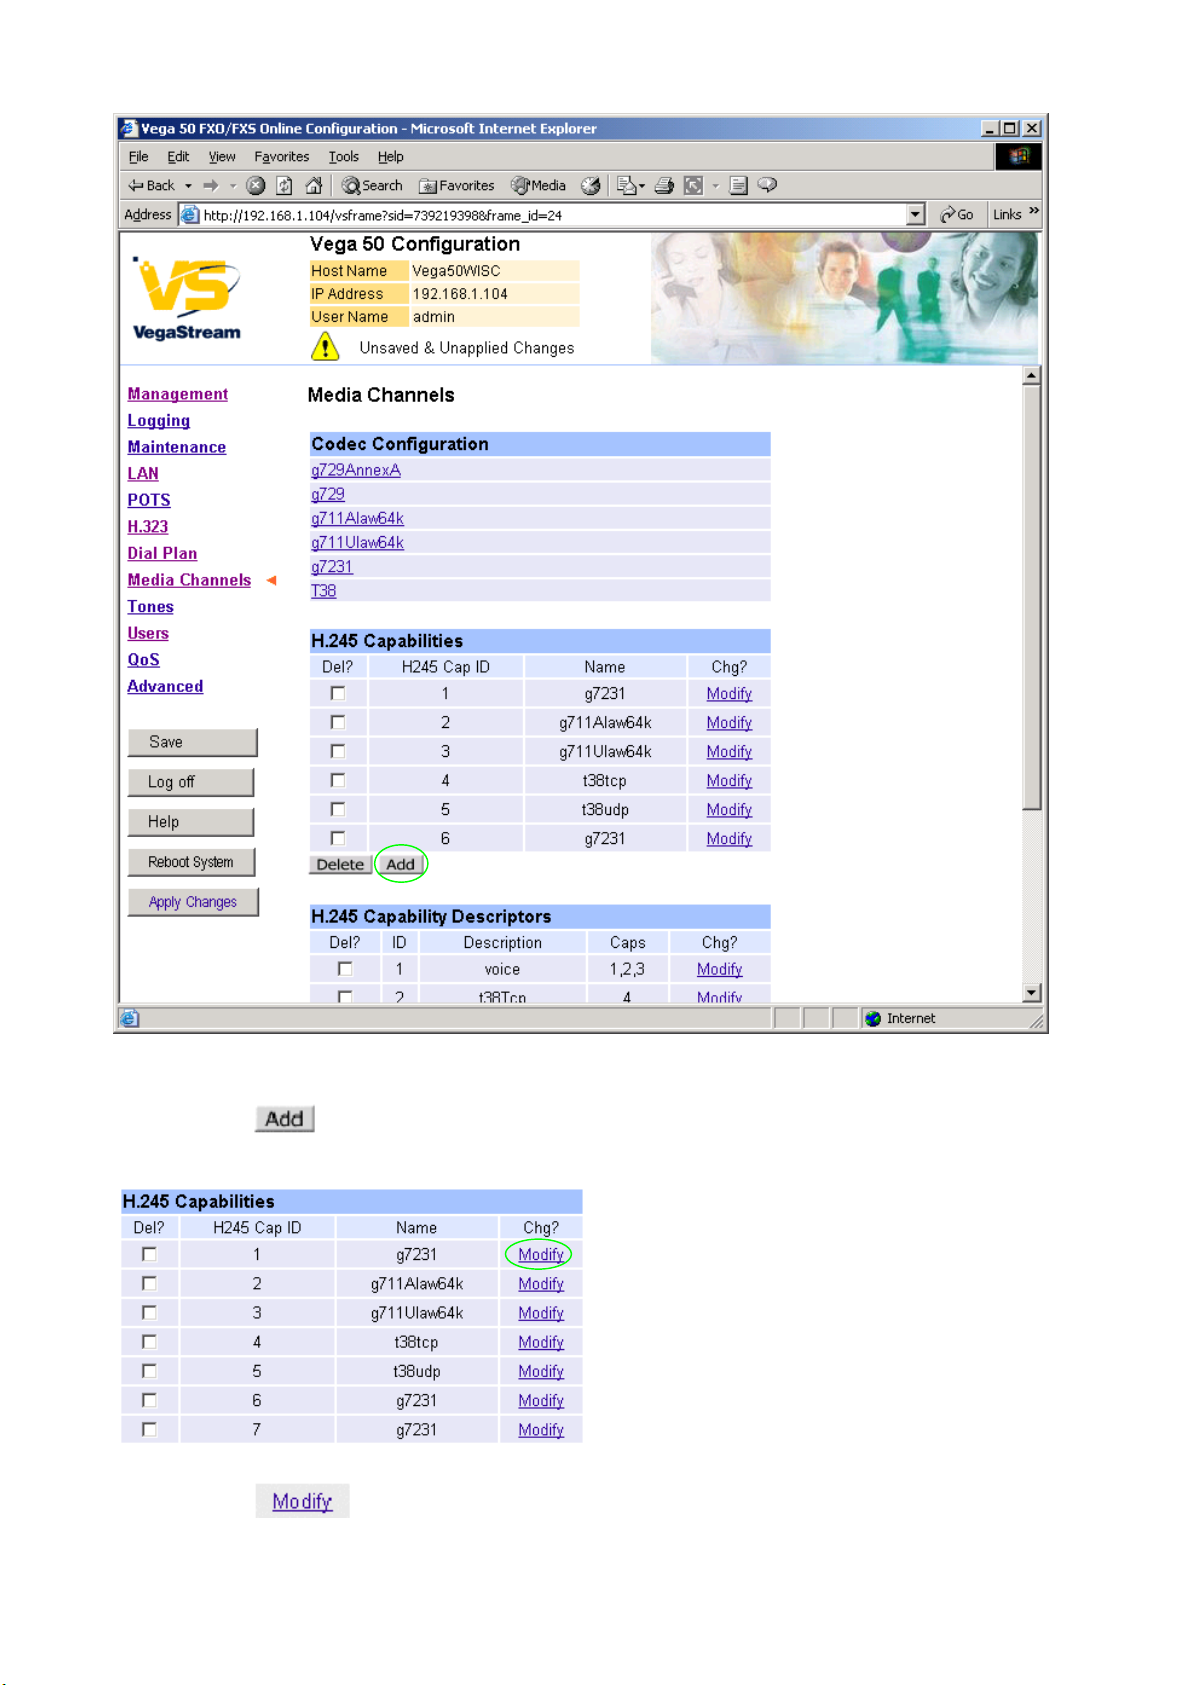Click the Internet zone globe in status bar
Image resolution: width=1191 pixels, height=1685 pixels.
[873, 1019]
